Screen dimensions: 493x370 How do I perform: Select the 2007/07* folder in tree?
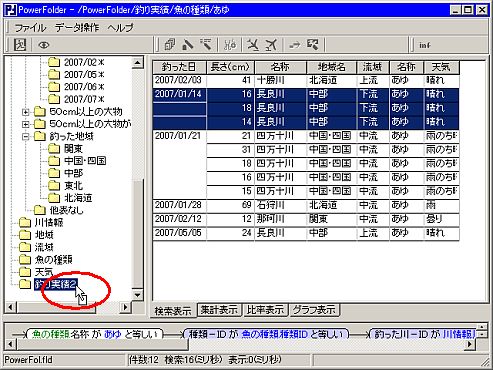click(84, 99)
